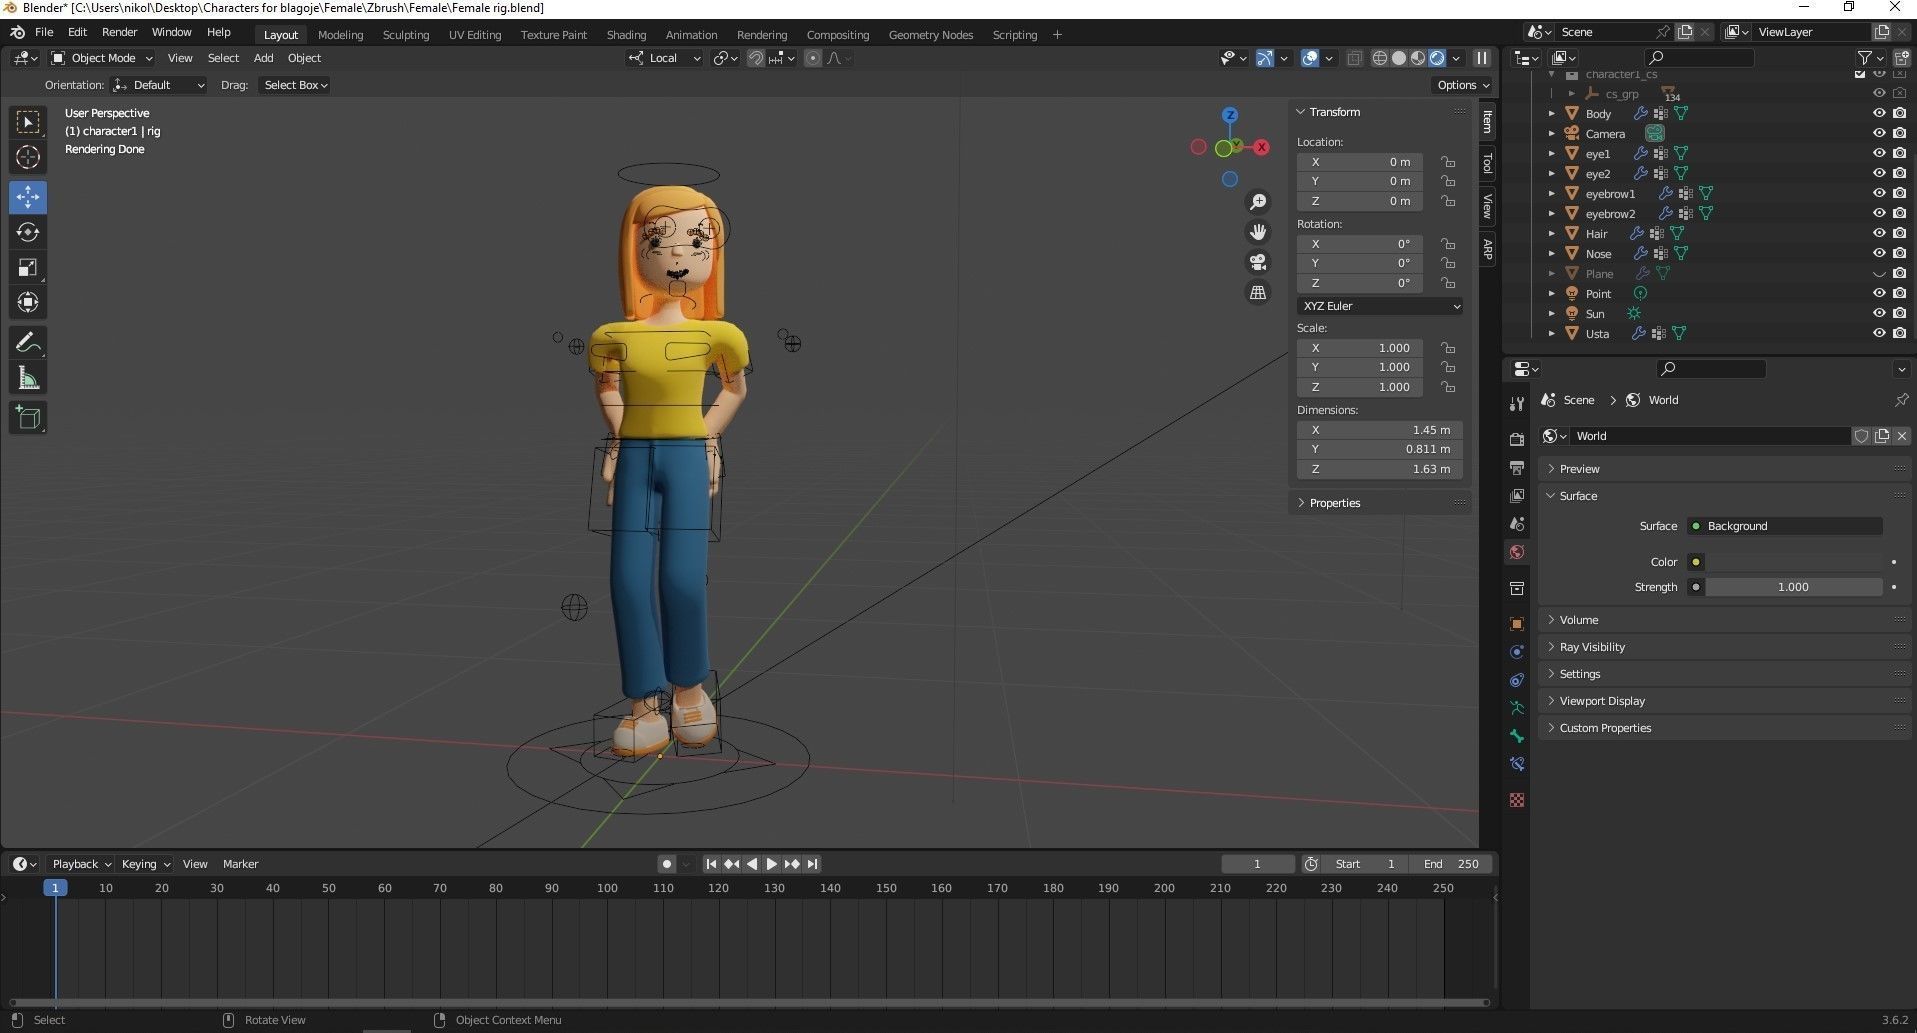Toggle the camera view icon
This screenshot has height=1033, width=1917.
point(1258,262)
